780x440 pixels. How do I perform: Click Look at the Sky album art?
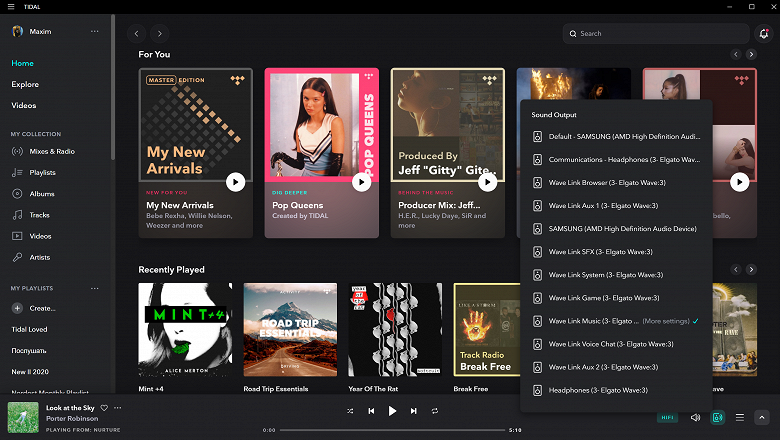point(23,417)
